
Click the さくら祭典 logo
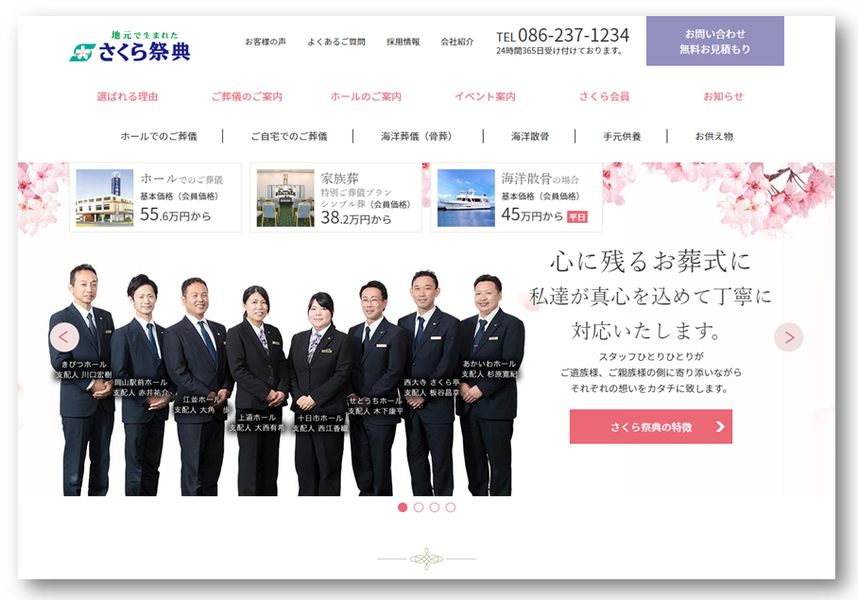(x=130, y=47)
